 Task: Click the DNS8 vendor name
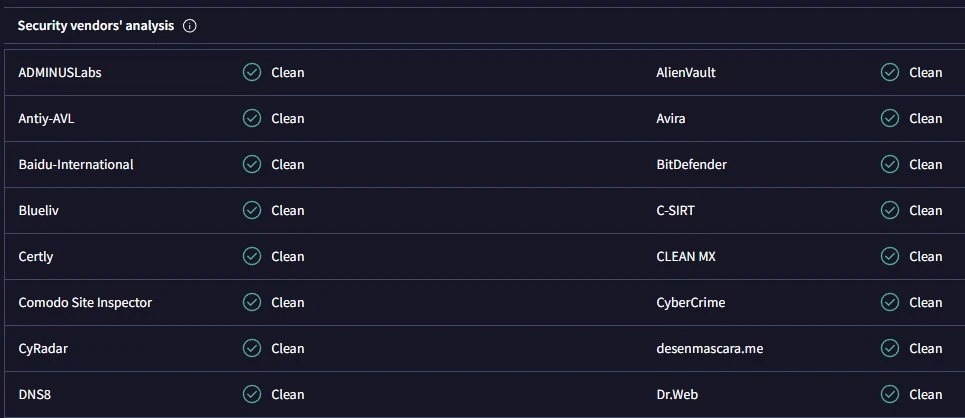click(34, 394)
